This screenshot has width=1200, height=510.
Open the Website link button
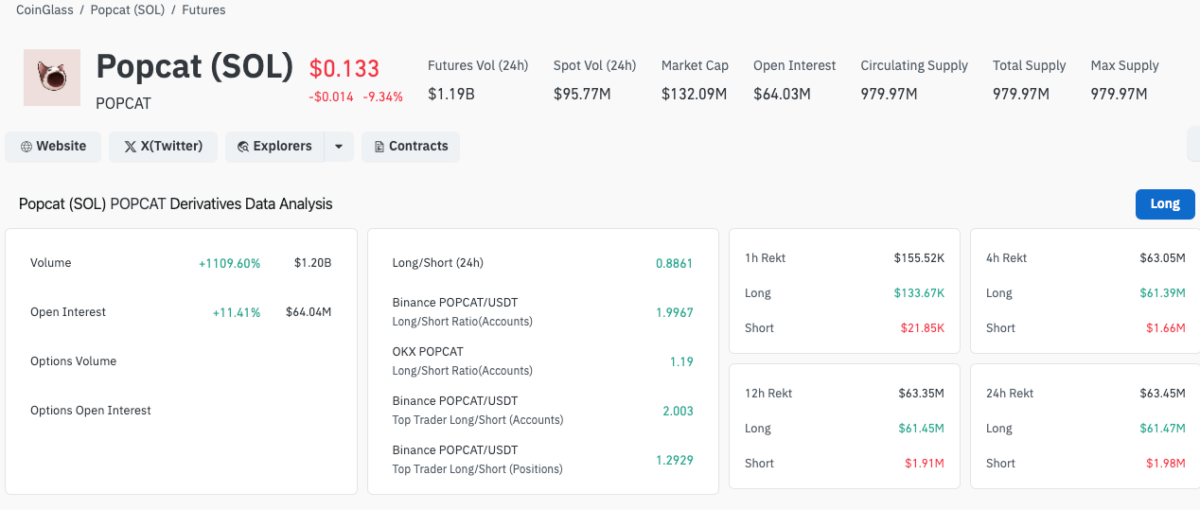53,146
